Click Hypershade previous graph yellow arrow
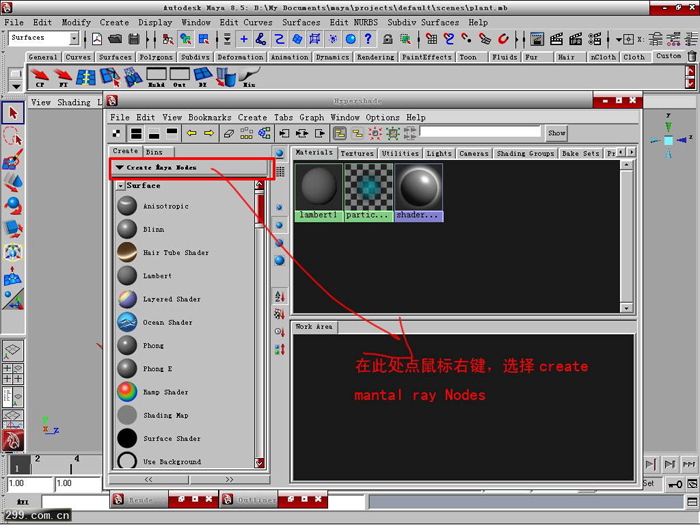Viewport: 700px width, 525px height. (192, 133)
